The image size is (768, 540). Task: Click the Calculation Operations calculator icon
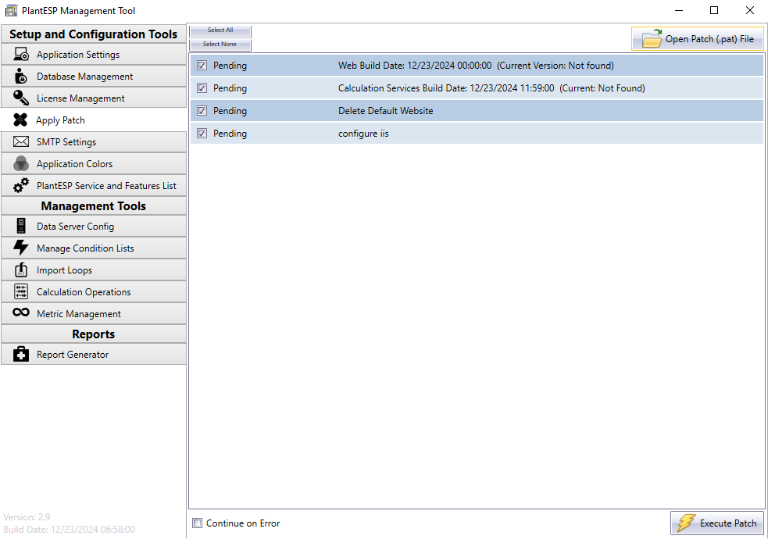[x=21, y=292]
